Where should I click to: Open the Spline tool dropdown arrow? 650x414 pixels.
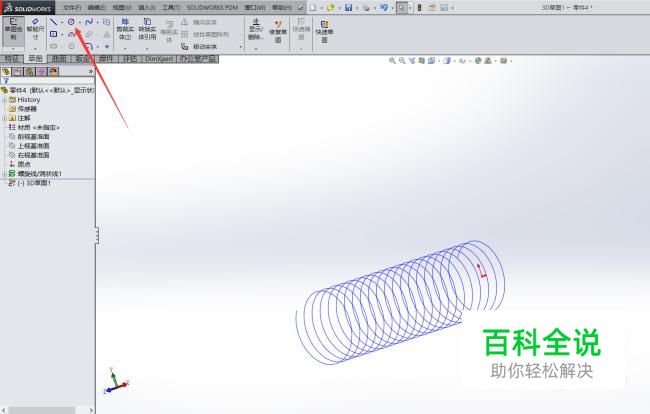coord(97,22)
